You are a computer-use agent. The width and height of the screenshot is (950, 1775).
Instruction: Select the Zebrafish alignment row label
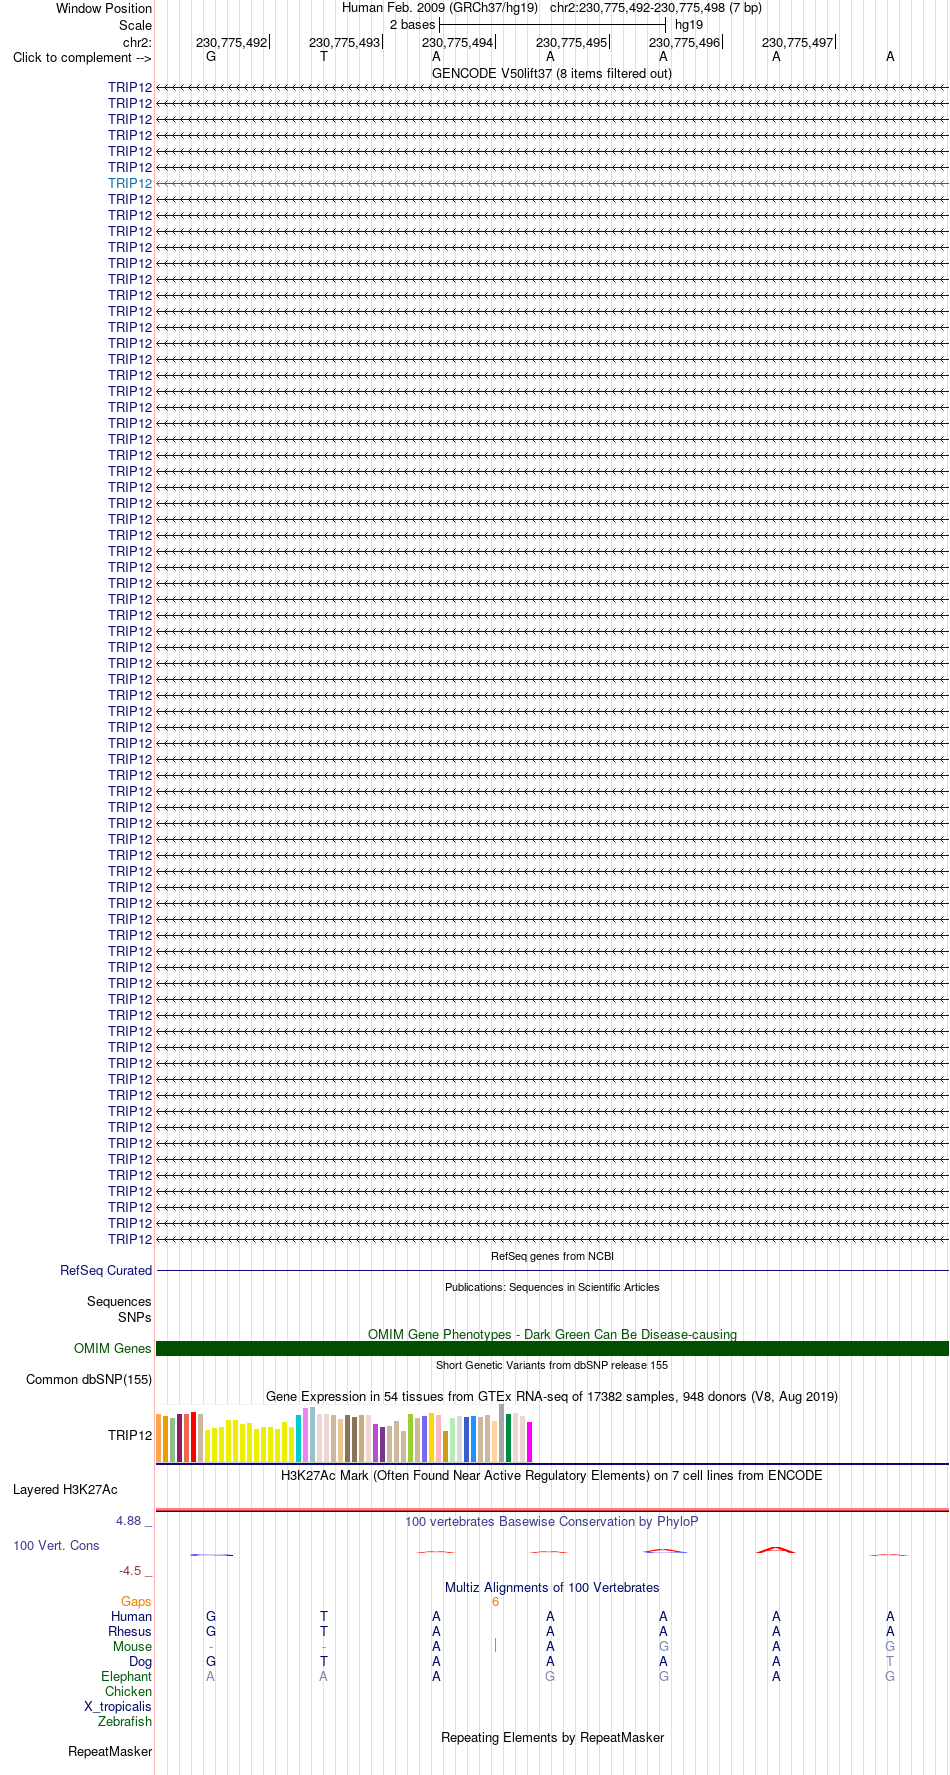pyautogui.click(x=125, y=1721)
